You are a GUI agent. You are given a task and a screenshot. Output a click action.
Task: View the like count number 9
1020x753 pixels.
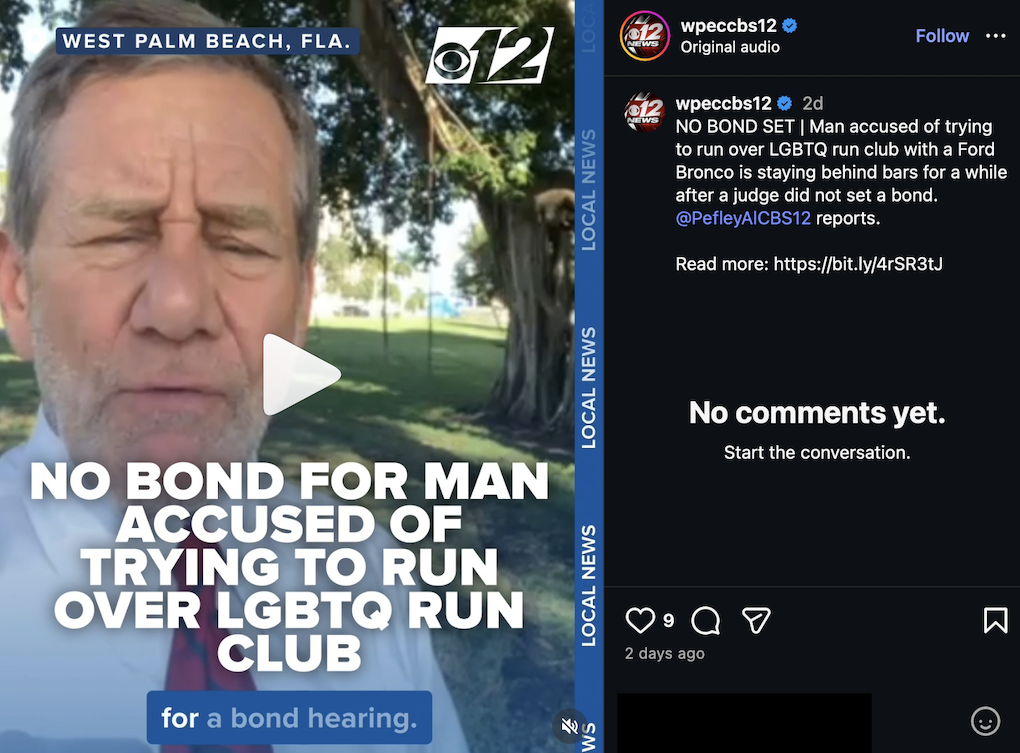[669, 620]
